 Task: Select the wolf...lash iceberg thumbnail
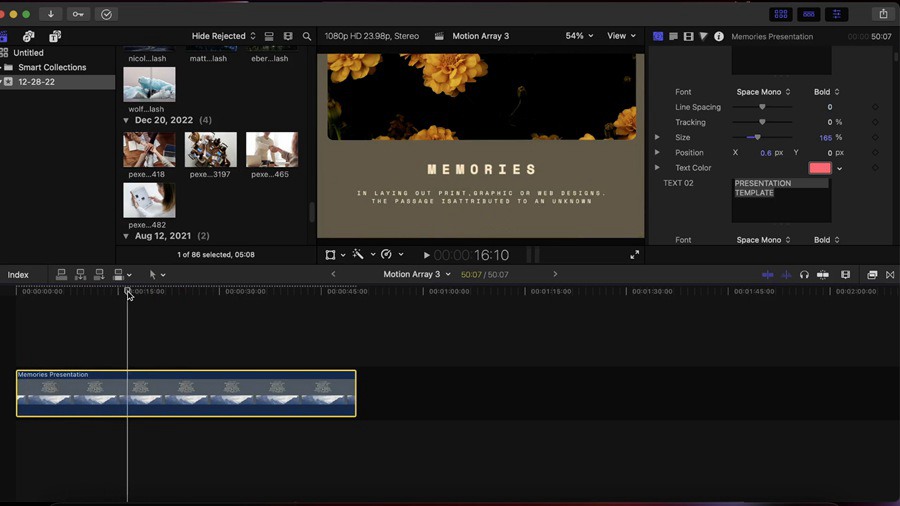(149, 84)
